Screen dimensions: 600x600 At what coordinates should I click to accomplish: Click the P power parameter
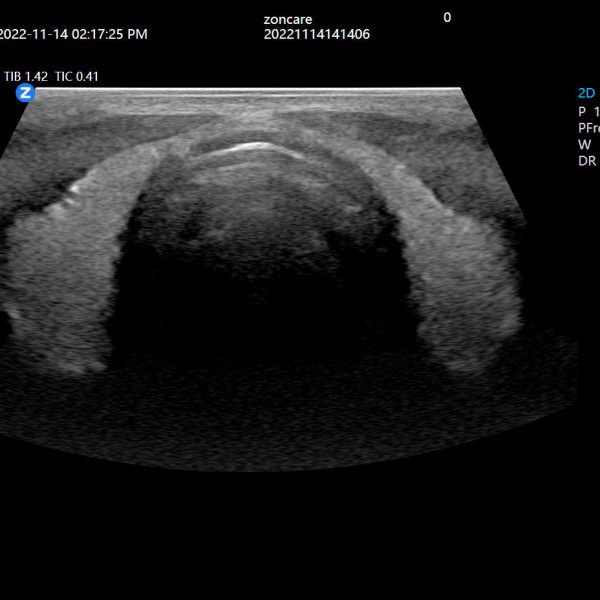[x=582, y=111]
